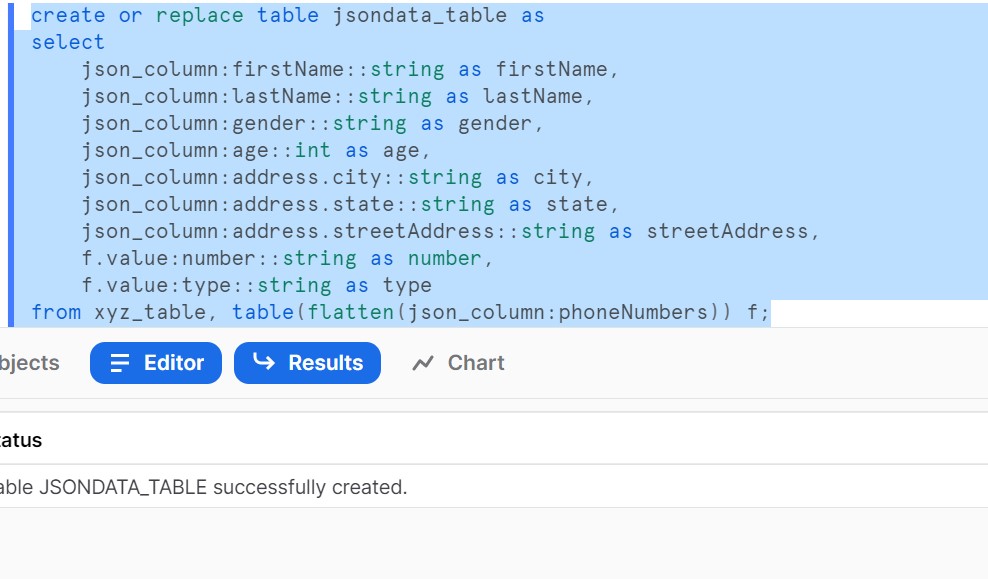Switch to the Chart tab label
This screenshot has height=579, width=988.
pyautogui.click(x=475, y=363)
